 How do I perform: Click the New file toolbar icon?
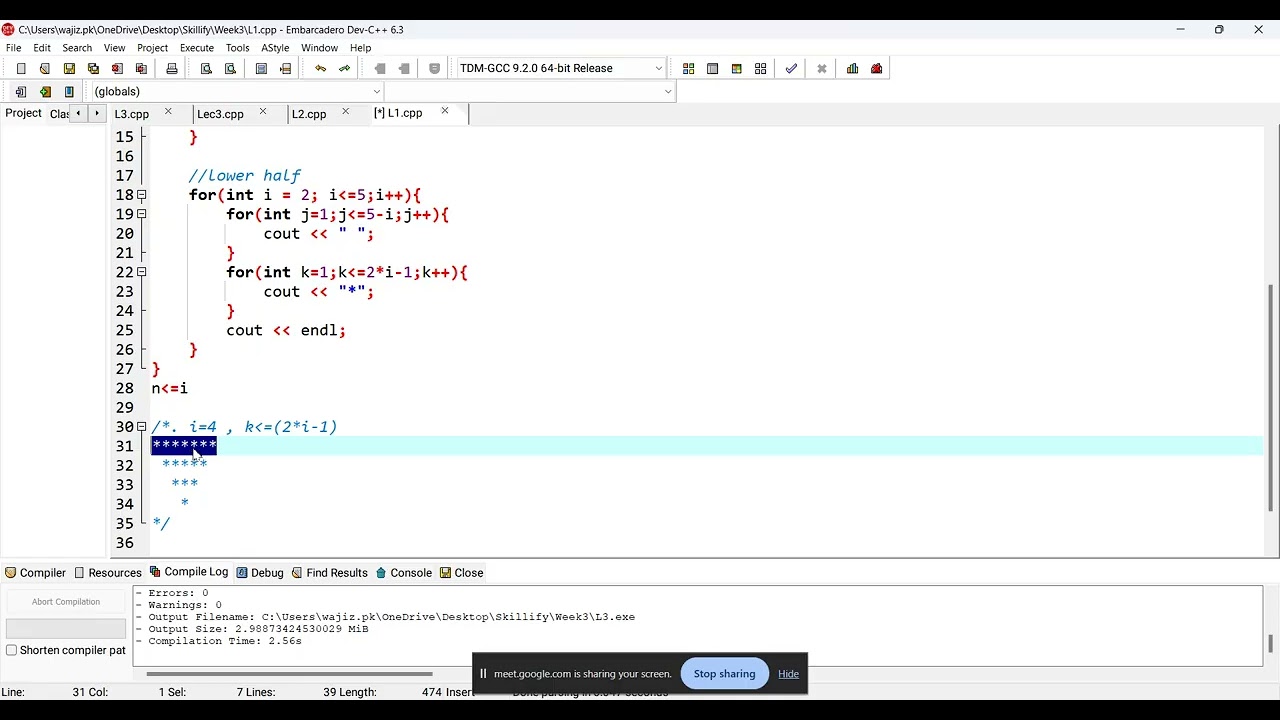click(x=21, y=68)
